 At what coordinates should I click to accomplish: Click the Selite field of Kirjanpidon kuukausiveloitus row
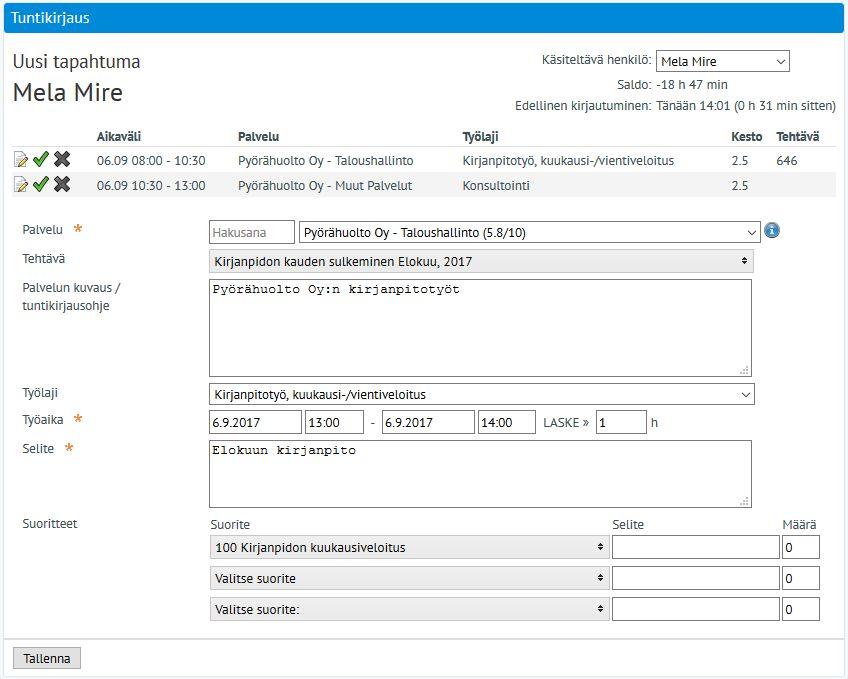pos(695,547)
